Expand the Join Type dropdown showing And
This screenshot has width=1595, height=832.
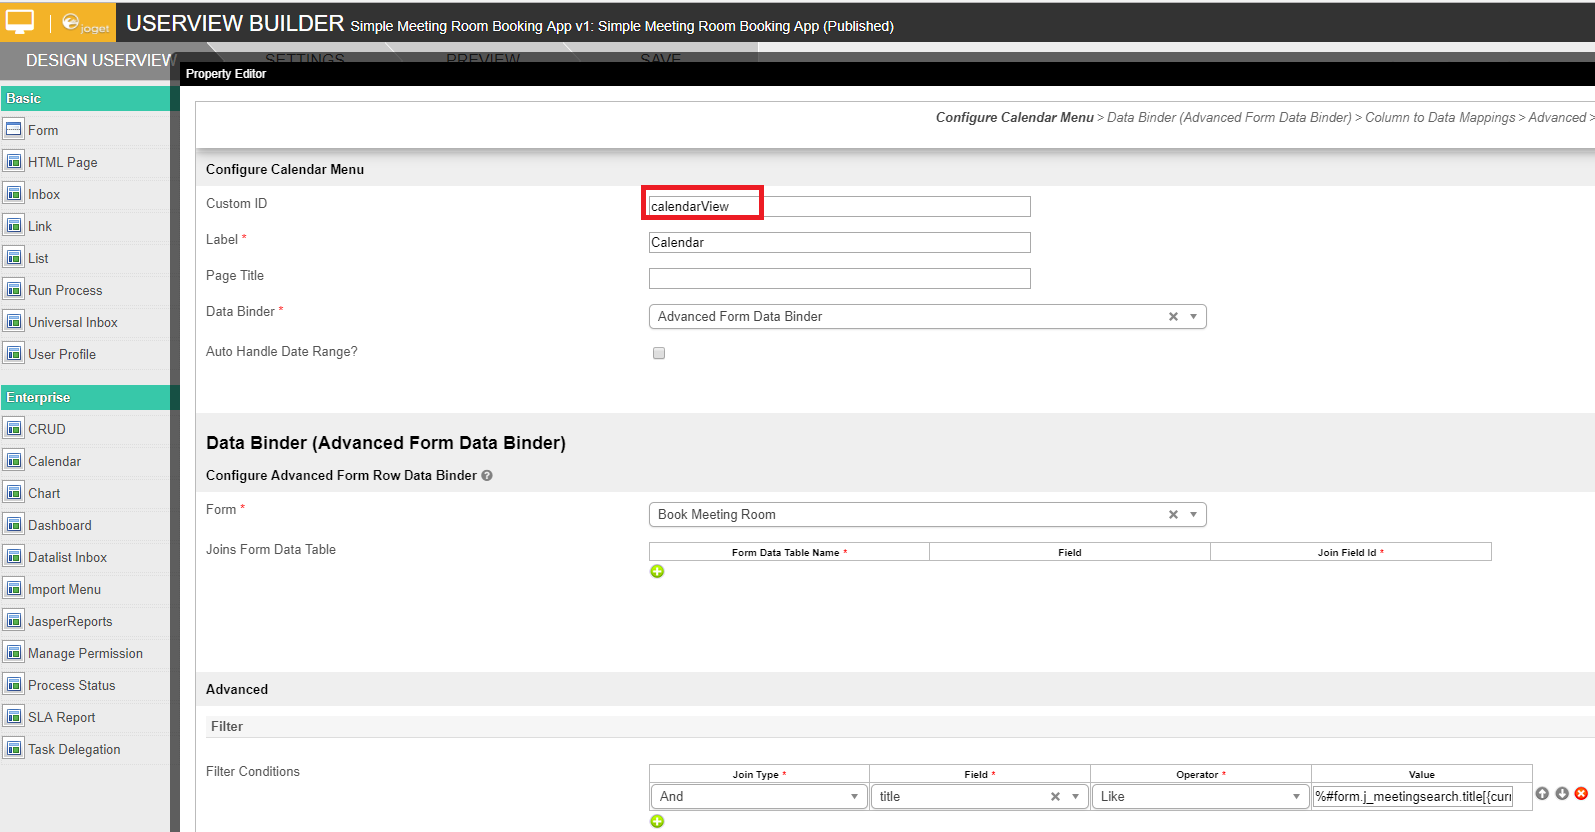coord(758,797)
